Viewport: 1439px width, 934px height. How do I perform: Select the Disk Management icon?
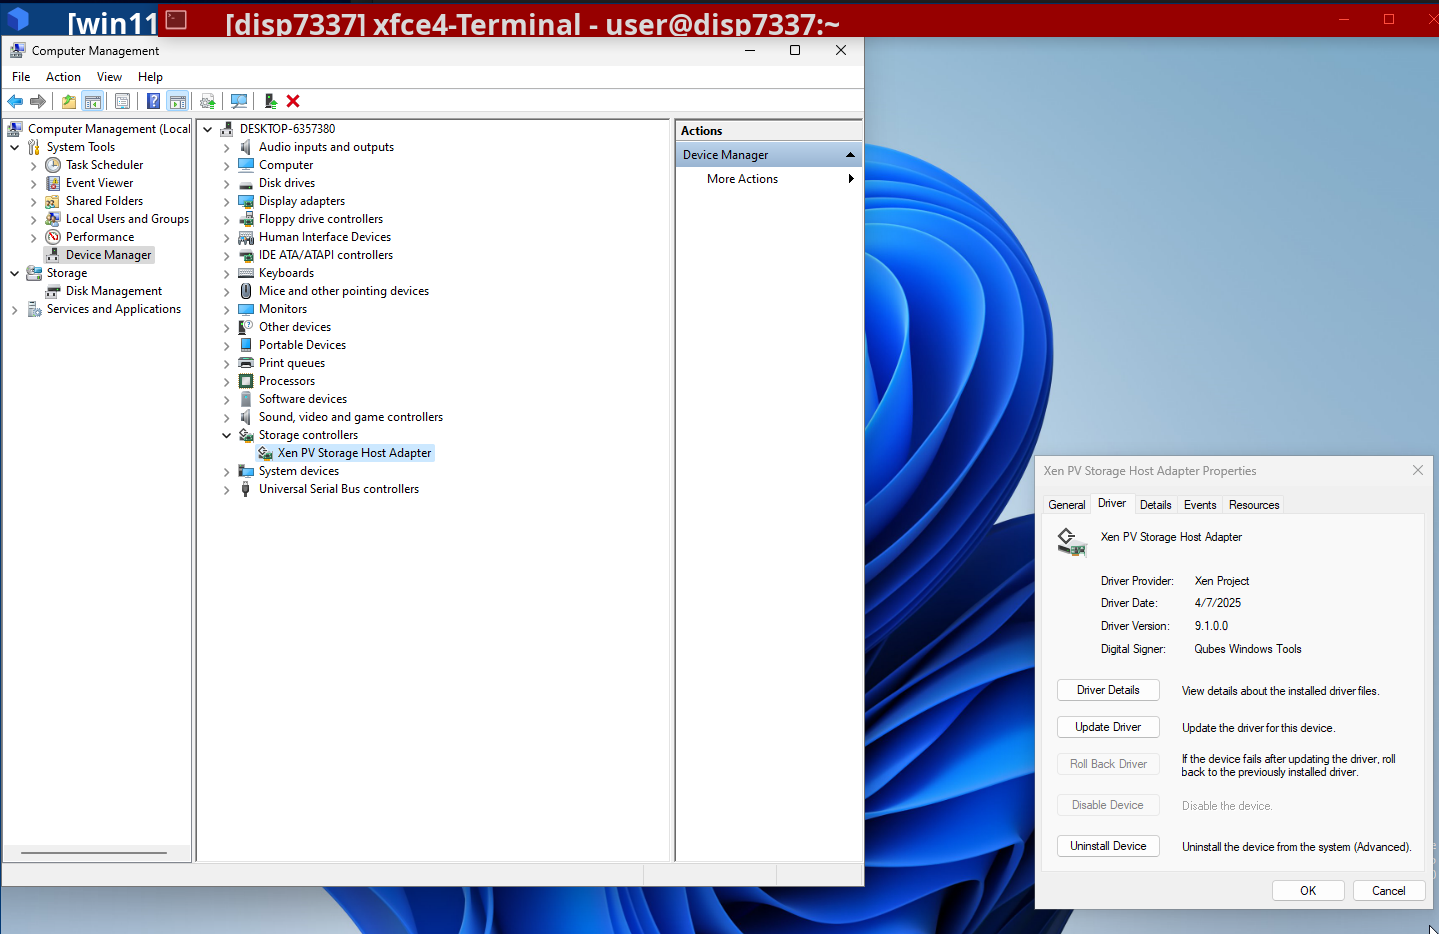[53, 291]
